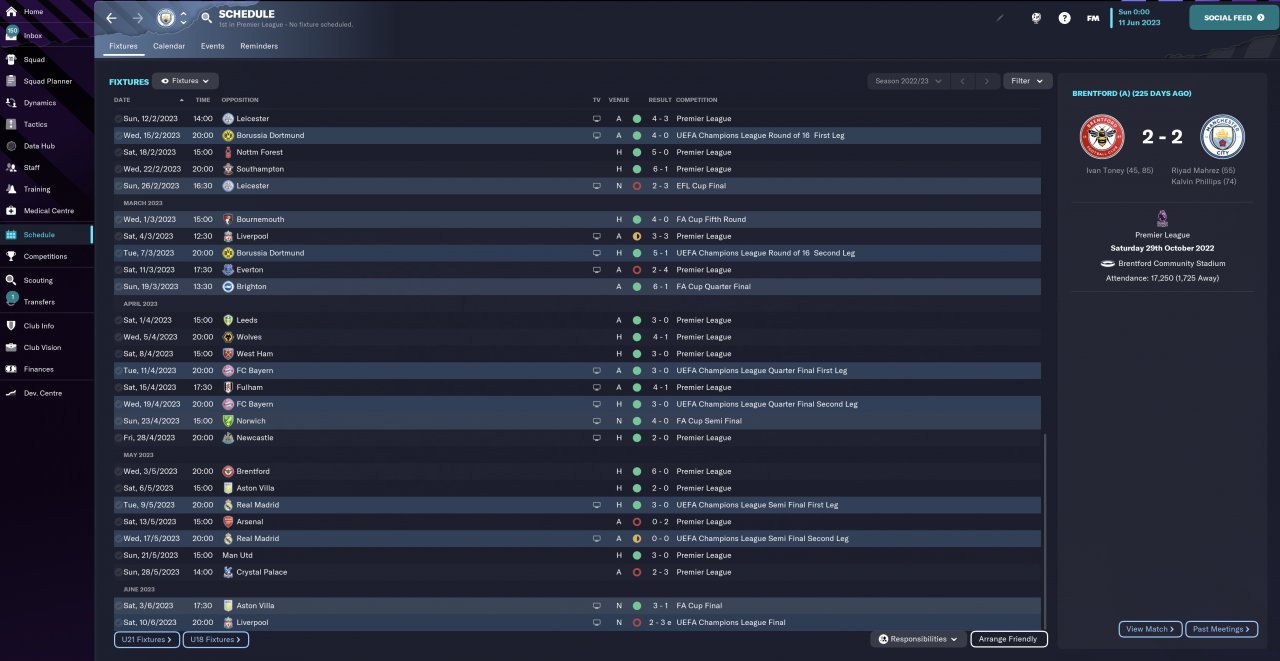Sort by the DATE column header
Screen dimensions: 1280x661
(122, 100)
